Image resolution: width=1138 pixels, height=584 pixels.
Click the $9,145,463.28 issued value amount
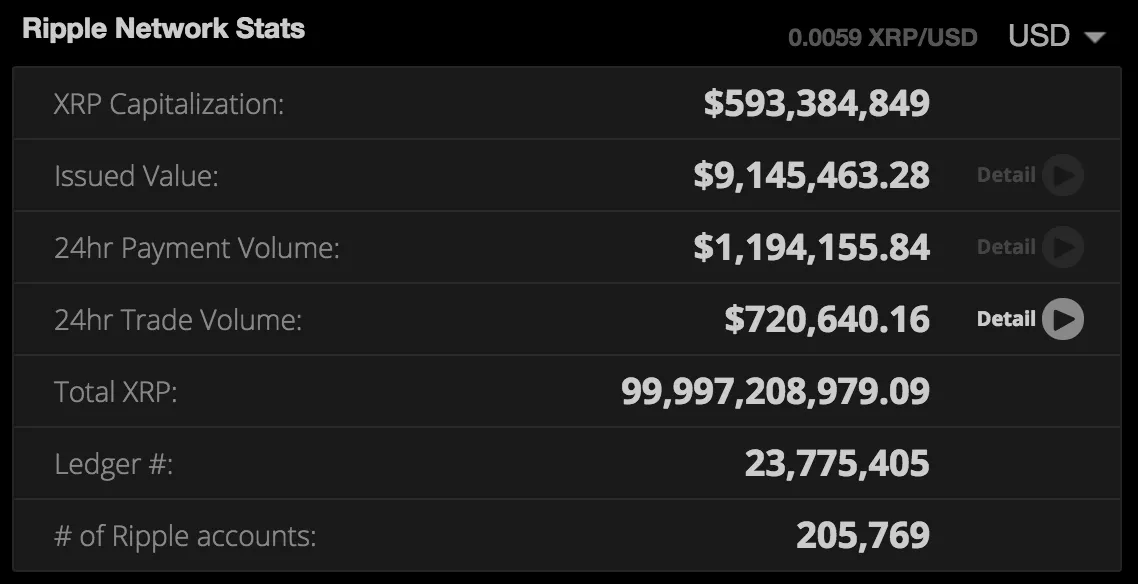(x=811, y=175)
